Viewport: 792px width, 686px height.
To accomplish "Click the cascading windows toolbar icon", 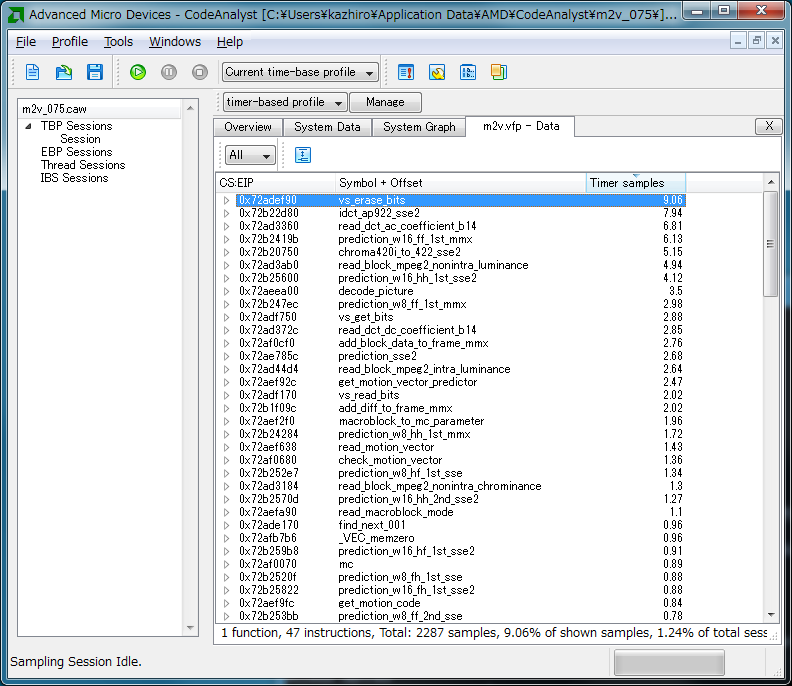I will (499, 72).
